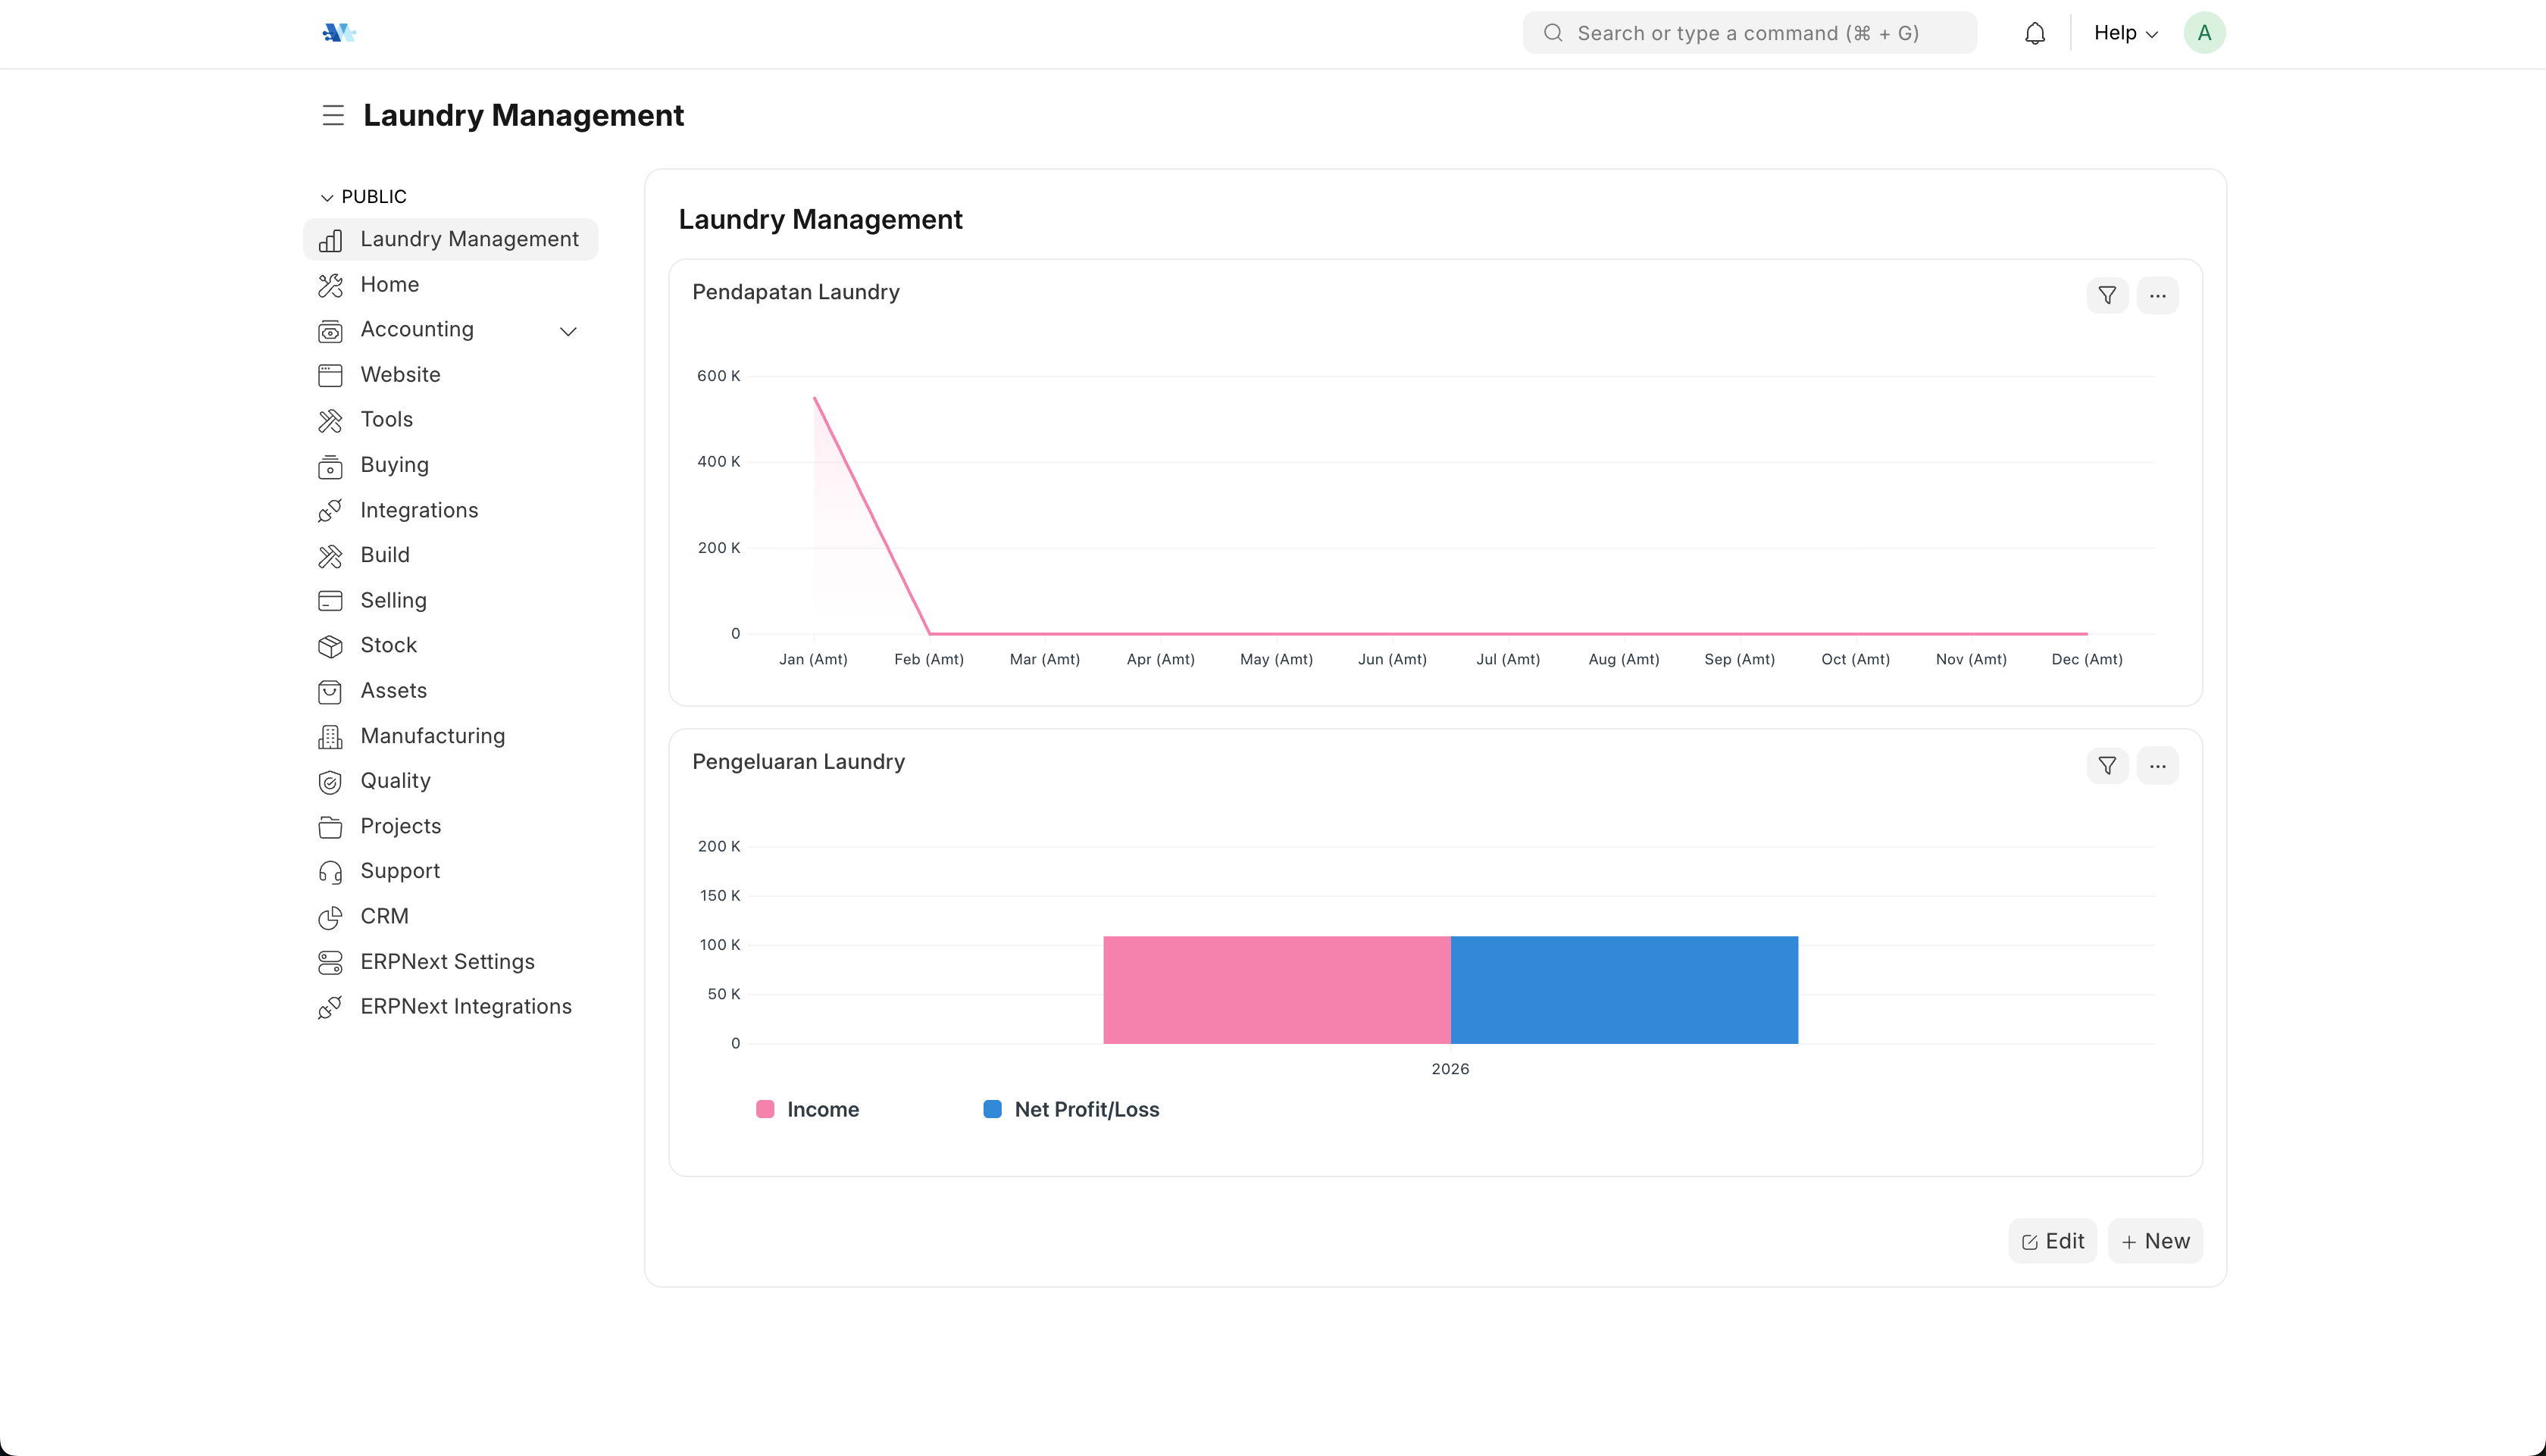Click the CRM pie chart icon
Image resolution: width=2546 pixels, height=1456 pixels.
(330, 917)
